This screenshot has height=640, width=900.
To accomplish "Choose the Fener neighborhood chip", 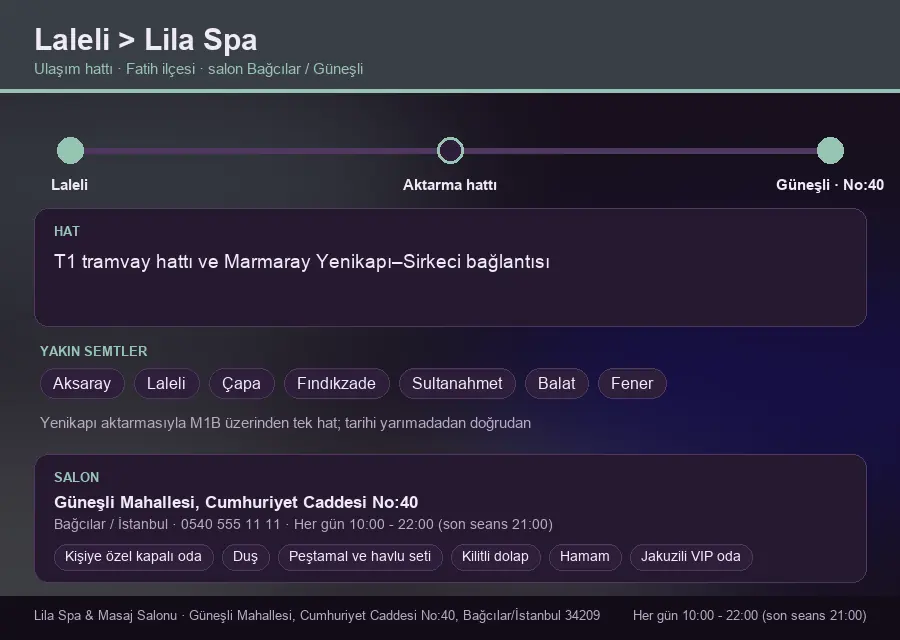I will (632, 383).
